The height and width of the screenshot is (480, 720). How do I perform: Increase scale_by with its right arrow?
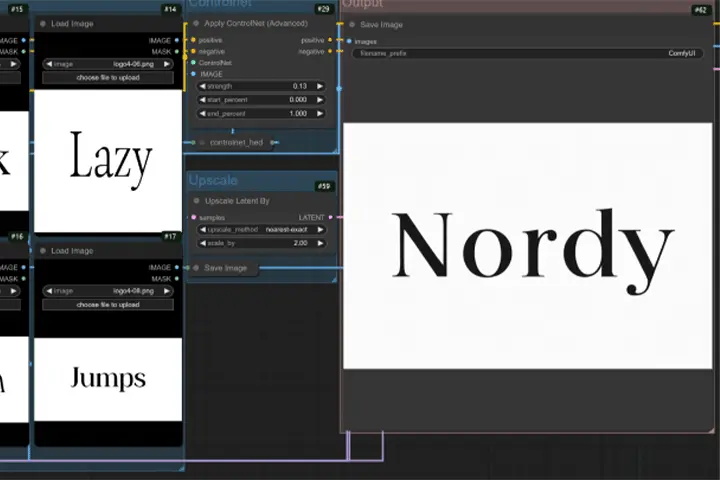point(320,243)
